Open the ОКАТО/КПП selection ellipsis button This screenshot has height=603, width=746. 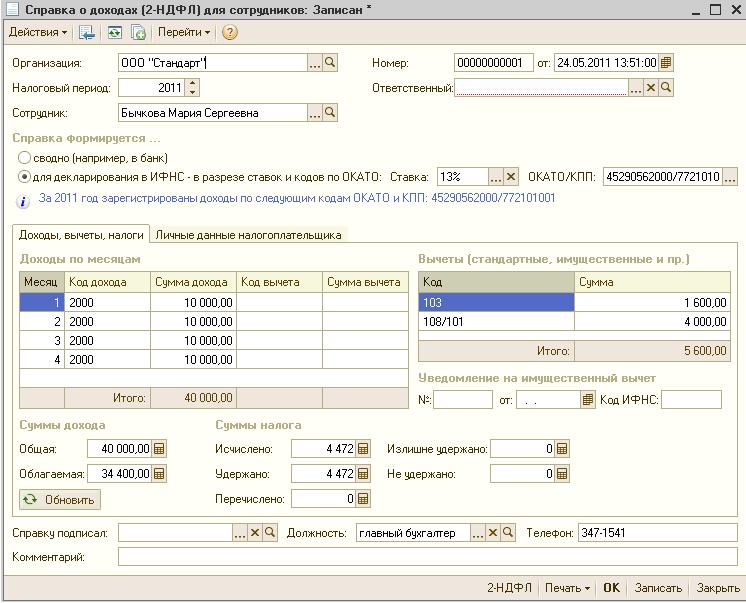730,177
